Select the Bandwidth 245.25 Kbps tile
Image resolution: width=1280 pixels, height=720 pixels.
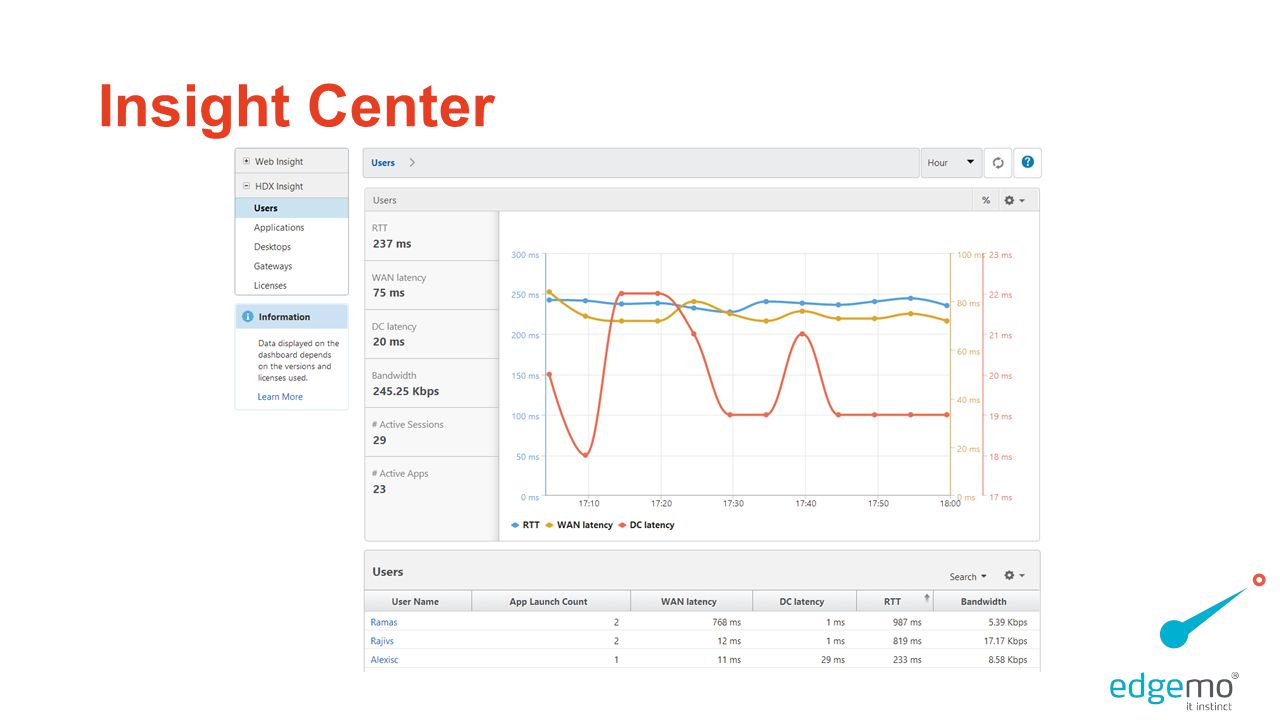click(x=431, y=383)
